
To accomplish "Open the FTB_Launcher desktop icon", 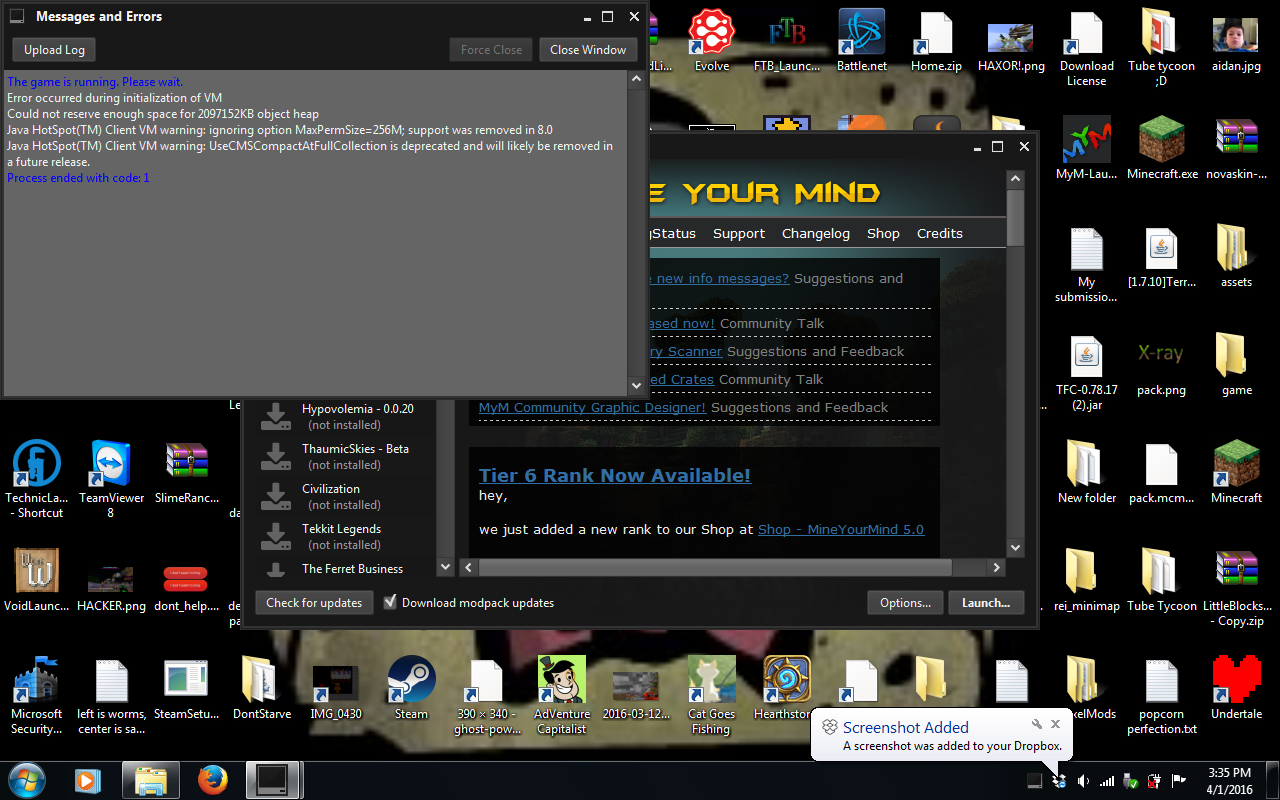I will pos(787,40).
